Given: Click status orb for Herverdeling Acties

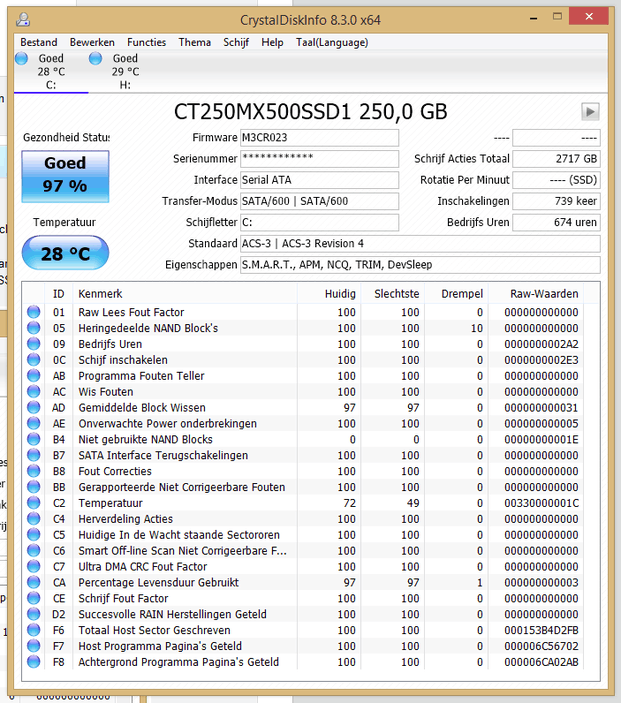Looking at the screenshot, I should (34, 519).
